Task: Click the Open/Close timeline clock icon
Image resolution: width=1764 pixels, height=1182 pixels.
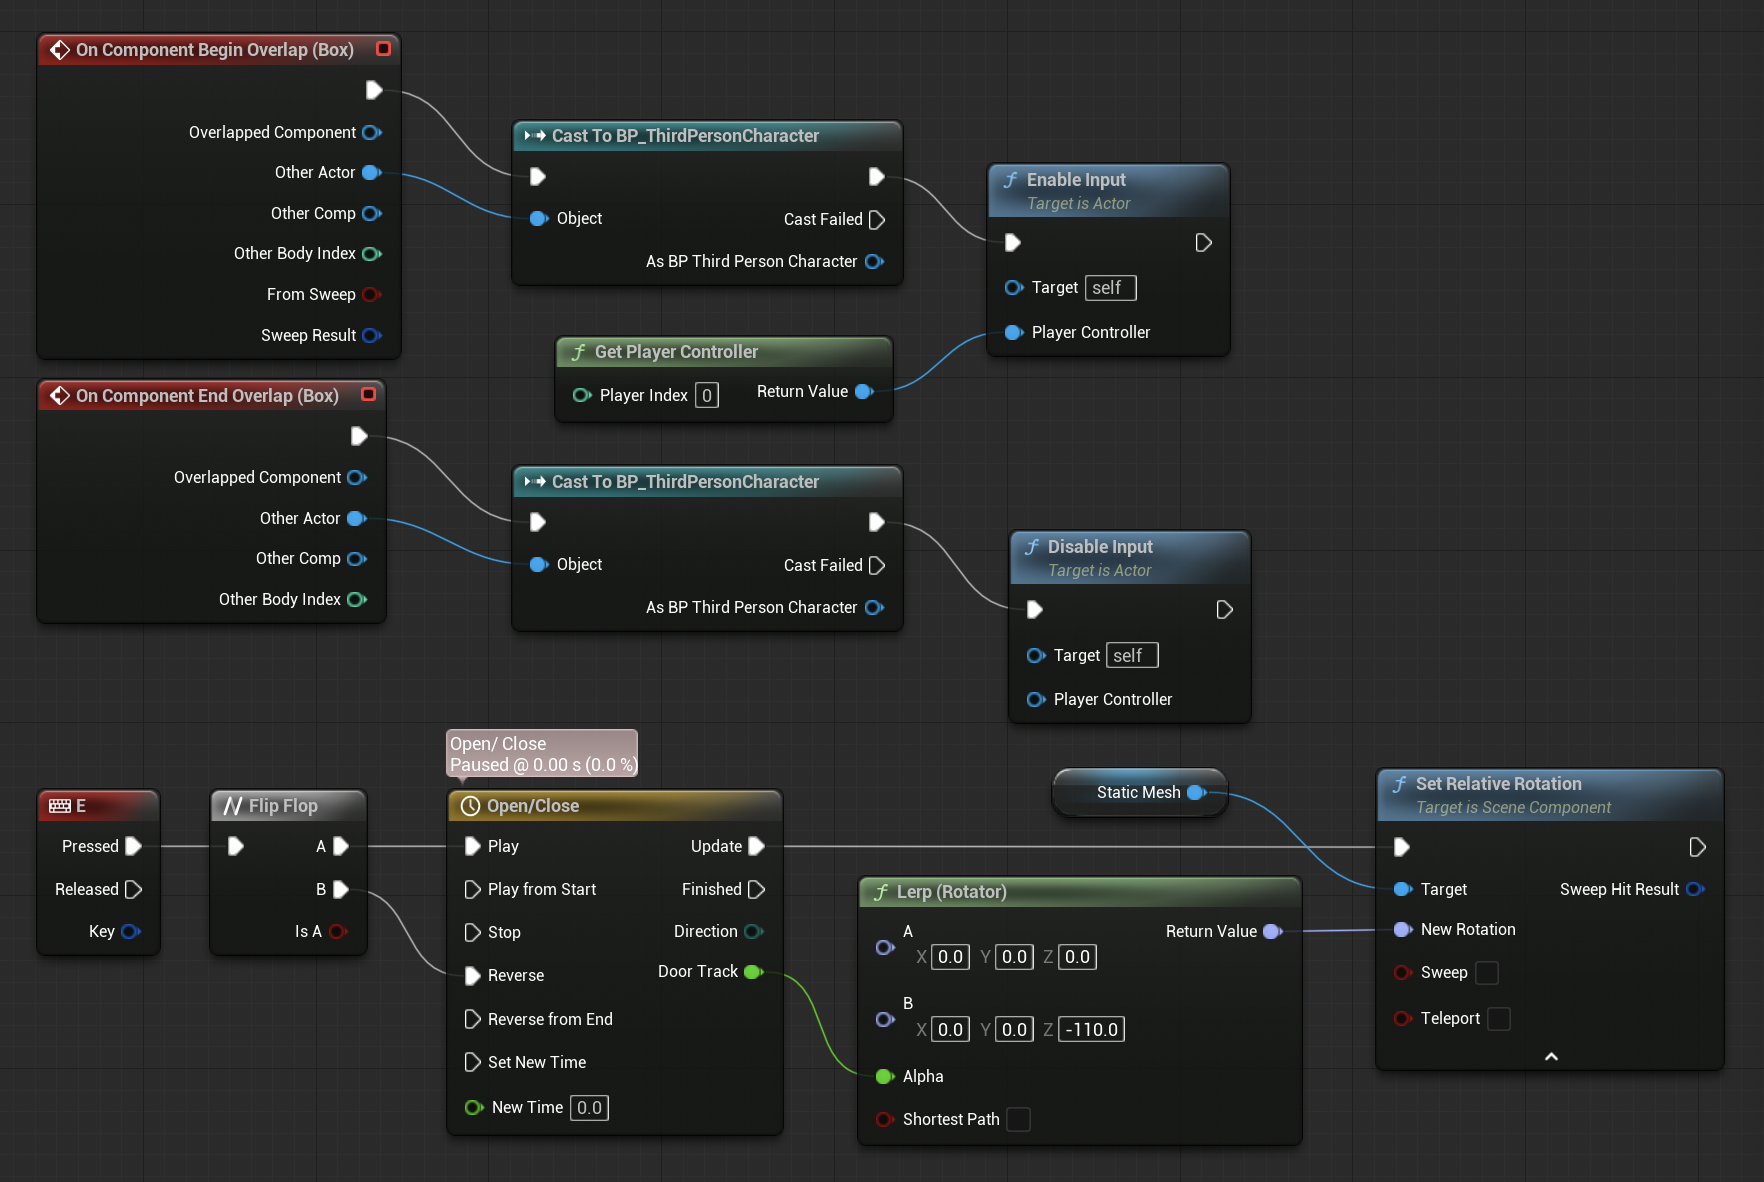Action: [470, 806]
